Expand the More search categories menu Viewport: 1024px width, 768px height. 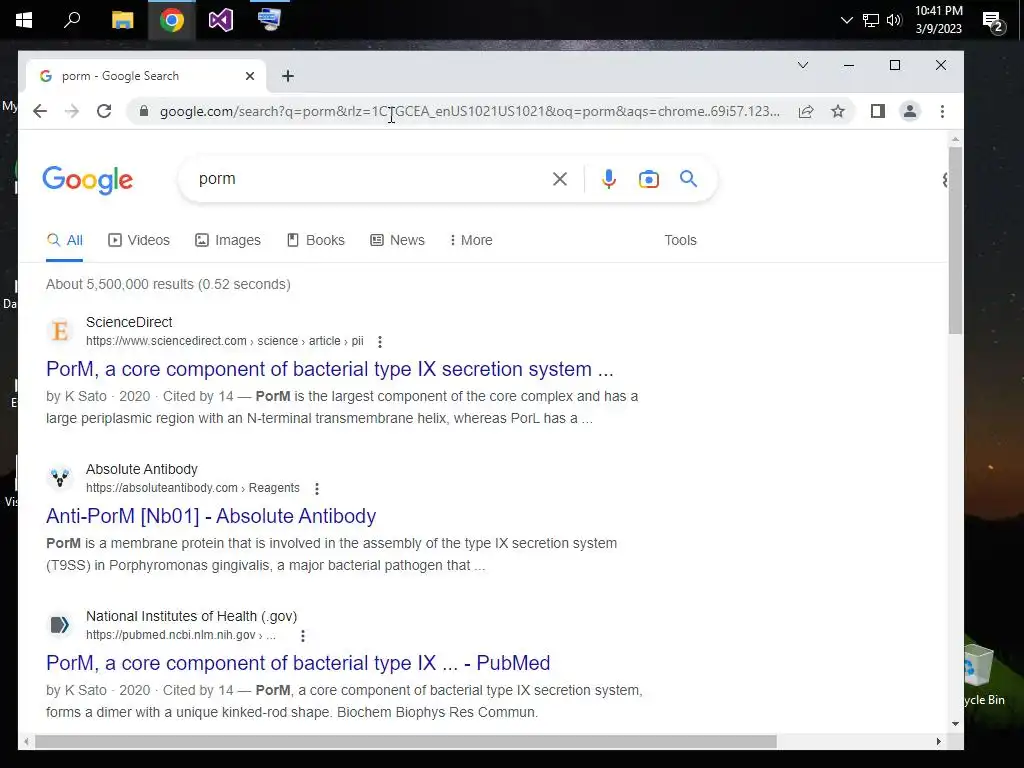(x=471, y=240)
